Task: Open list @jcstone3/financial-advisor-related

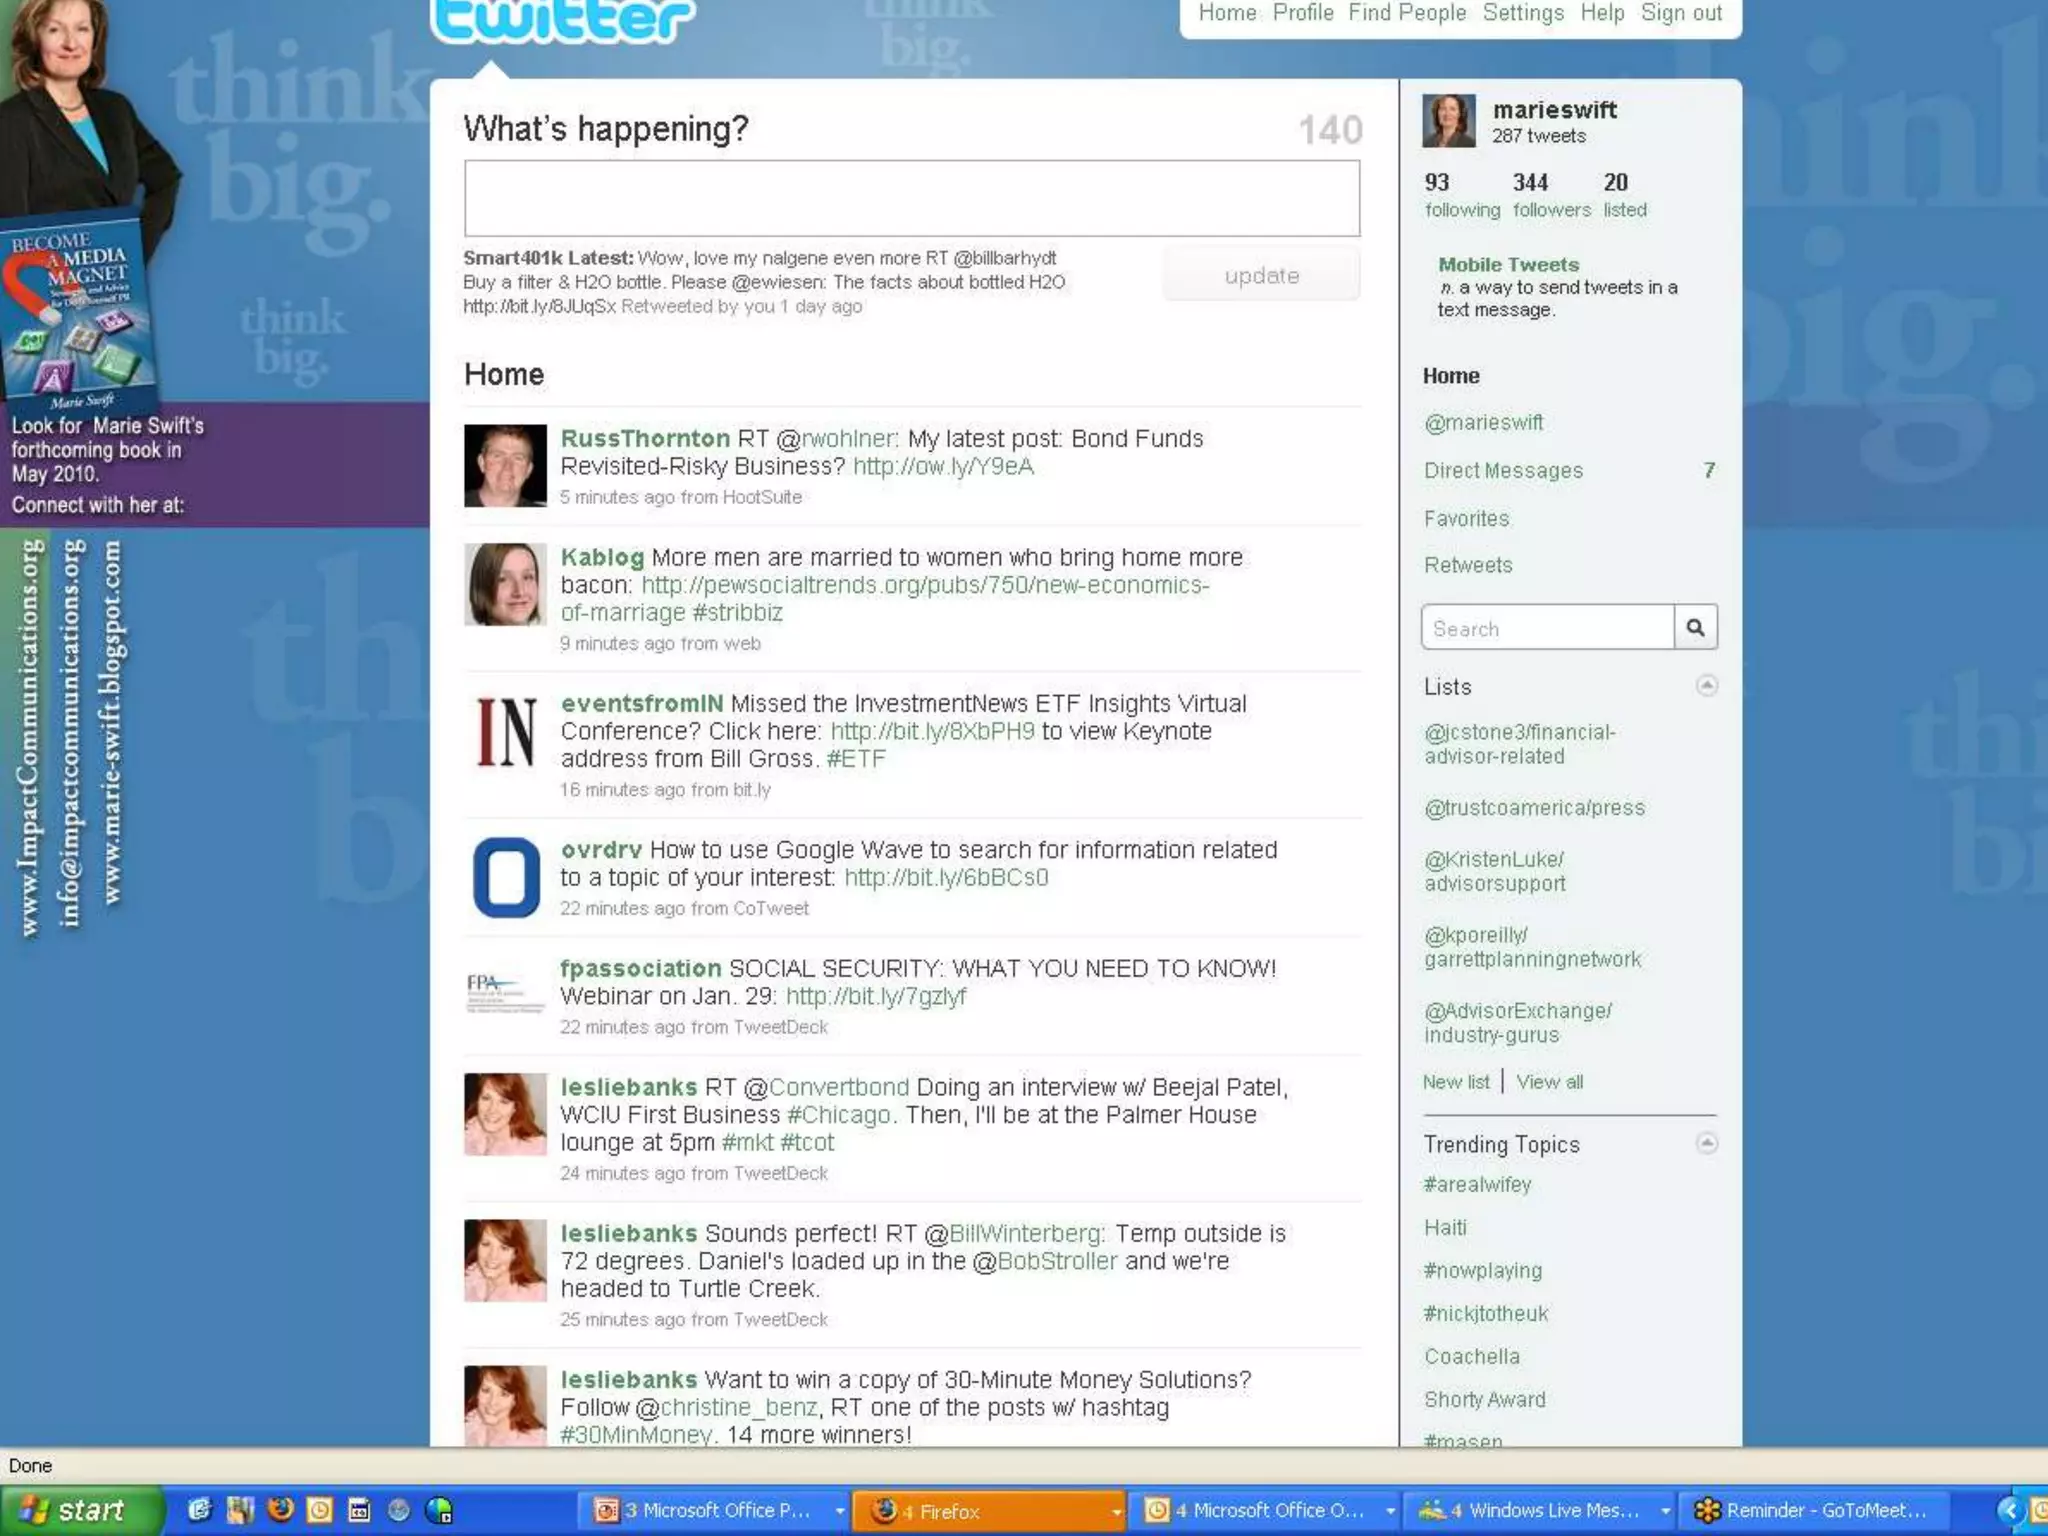Action: click(1519, 744)
